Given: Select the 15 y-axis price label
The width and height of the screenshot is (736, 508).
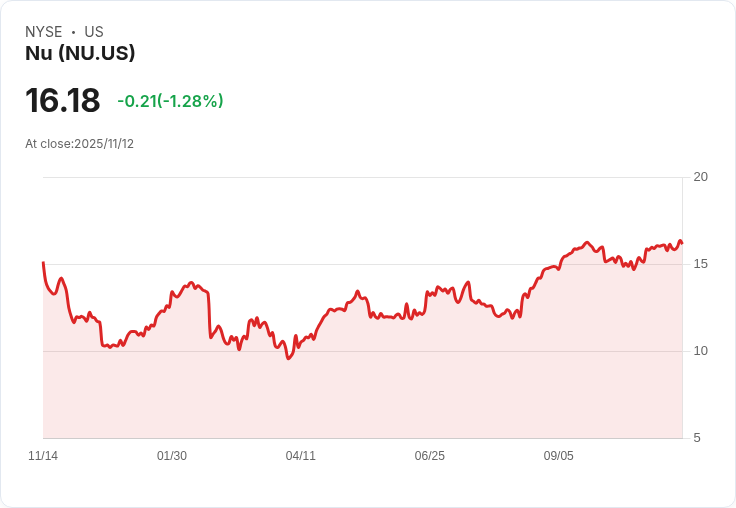Looking at the screenshot, I should (x=700, y=264).
